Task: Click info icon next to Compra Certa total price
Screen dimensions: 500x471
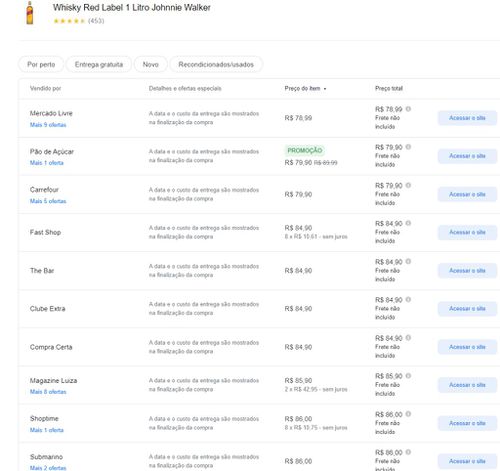Action: tap(408, 338)
